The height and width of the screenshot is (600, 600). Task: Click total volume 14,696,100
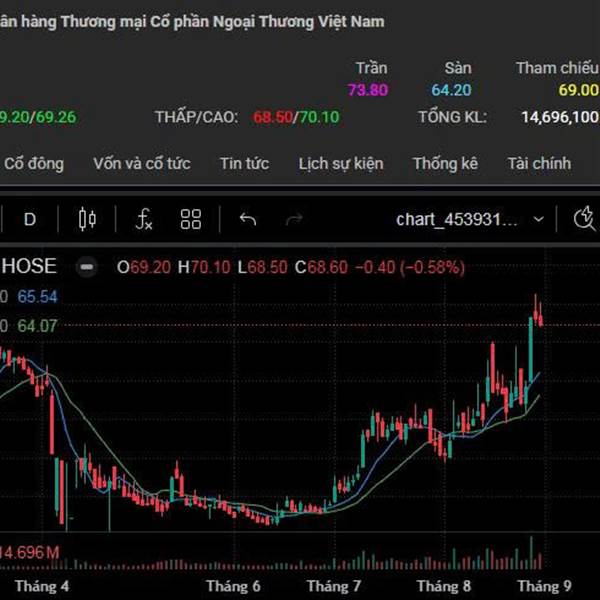click(560, 117)
